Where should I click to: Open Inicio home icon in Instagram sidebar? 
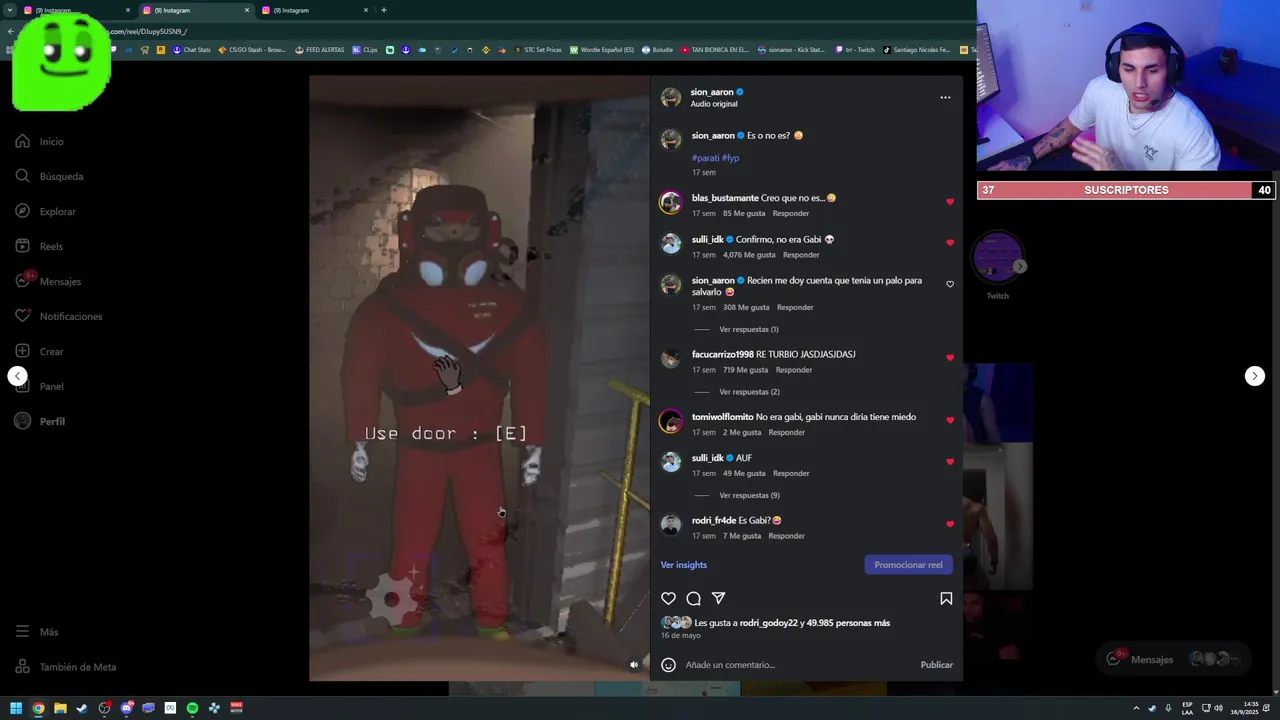pos(22,141)
